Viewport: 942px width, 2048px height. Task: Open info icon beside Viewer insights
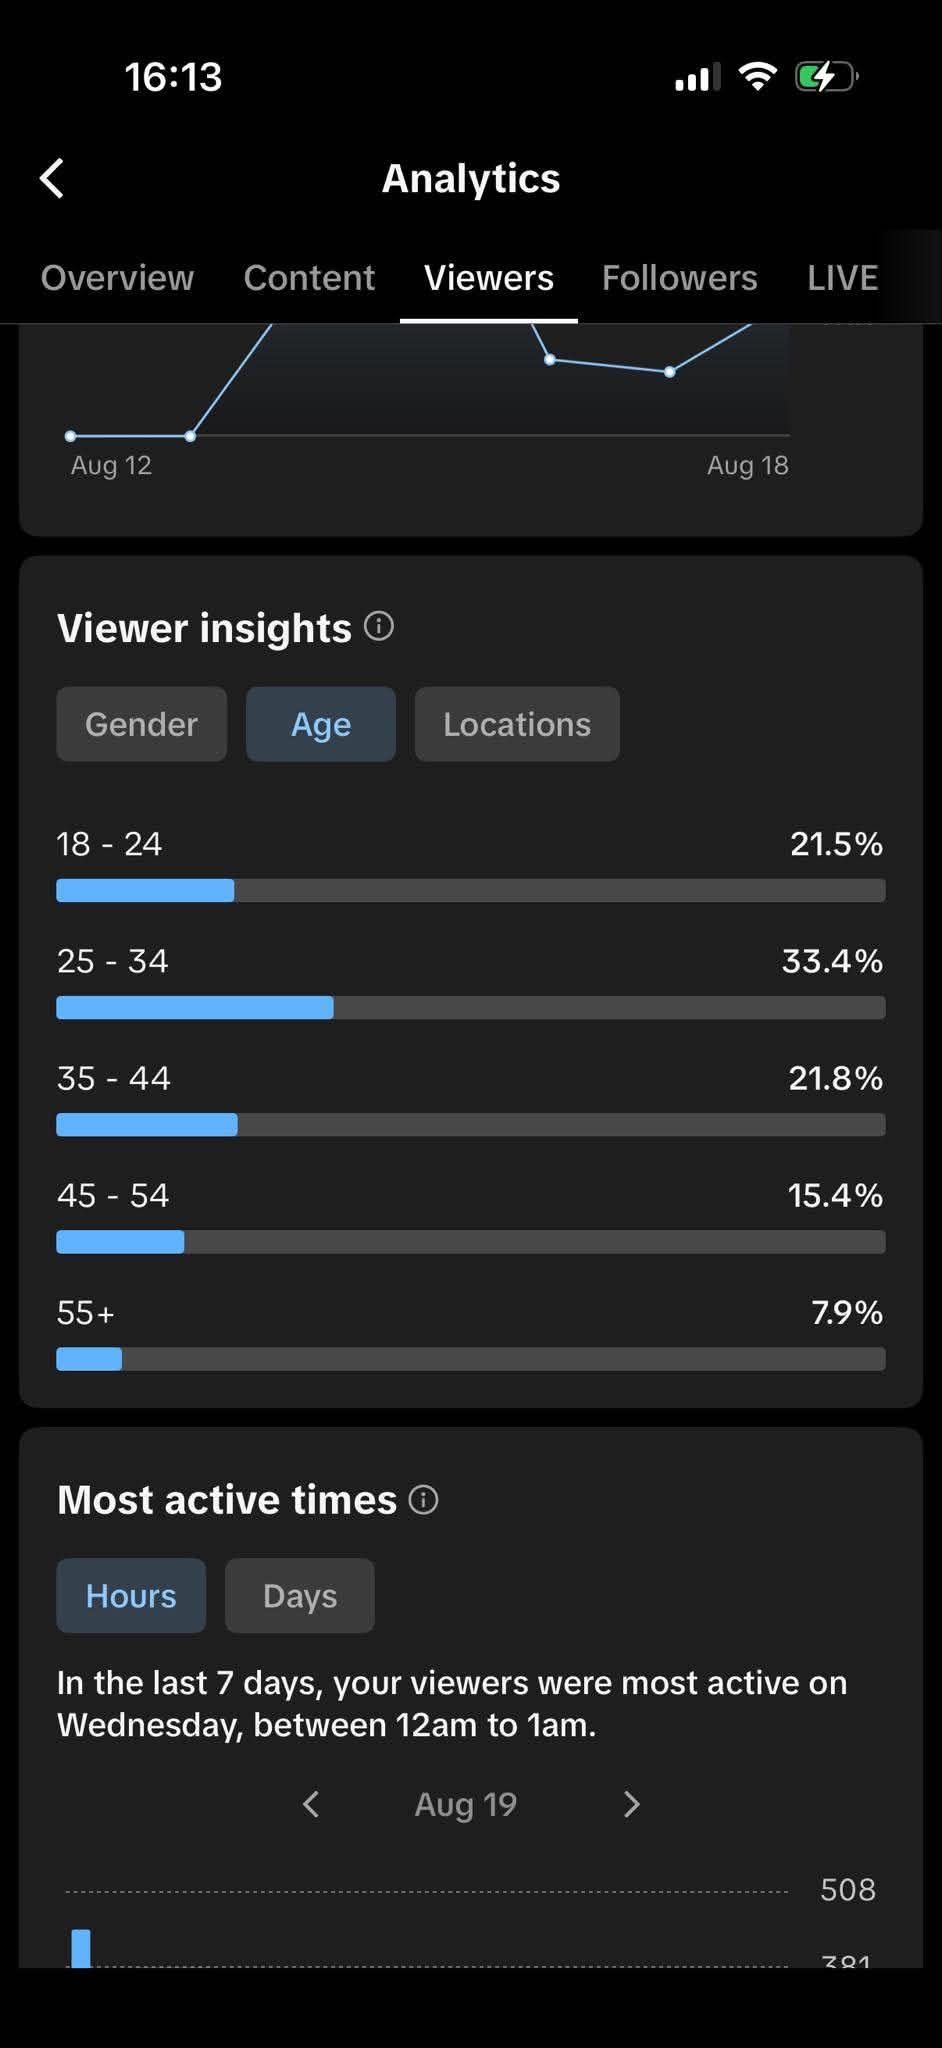(x=379, y=627)
